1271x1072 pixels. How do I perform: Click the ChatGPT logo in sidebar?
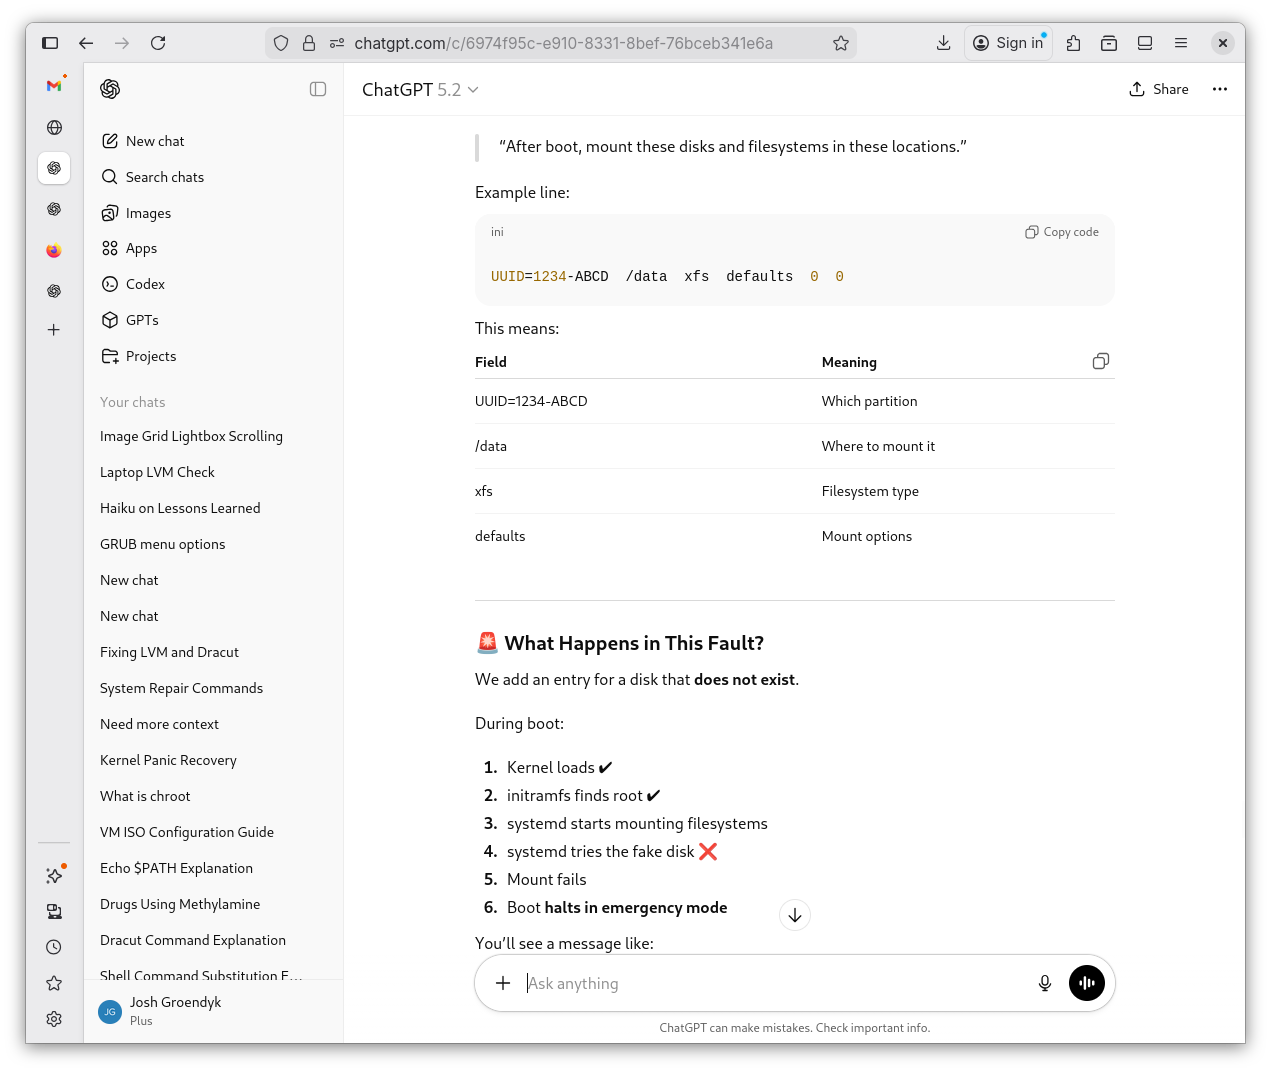tap(110, 89)
